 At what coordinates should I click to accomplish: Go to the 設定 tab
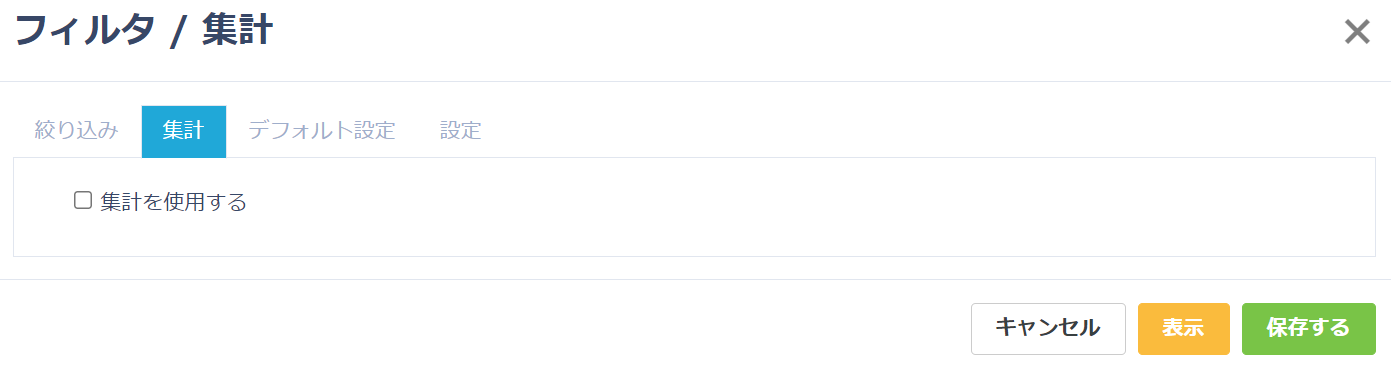[x=461, y=131]
